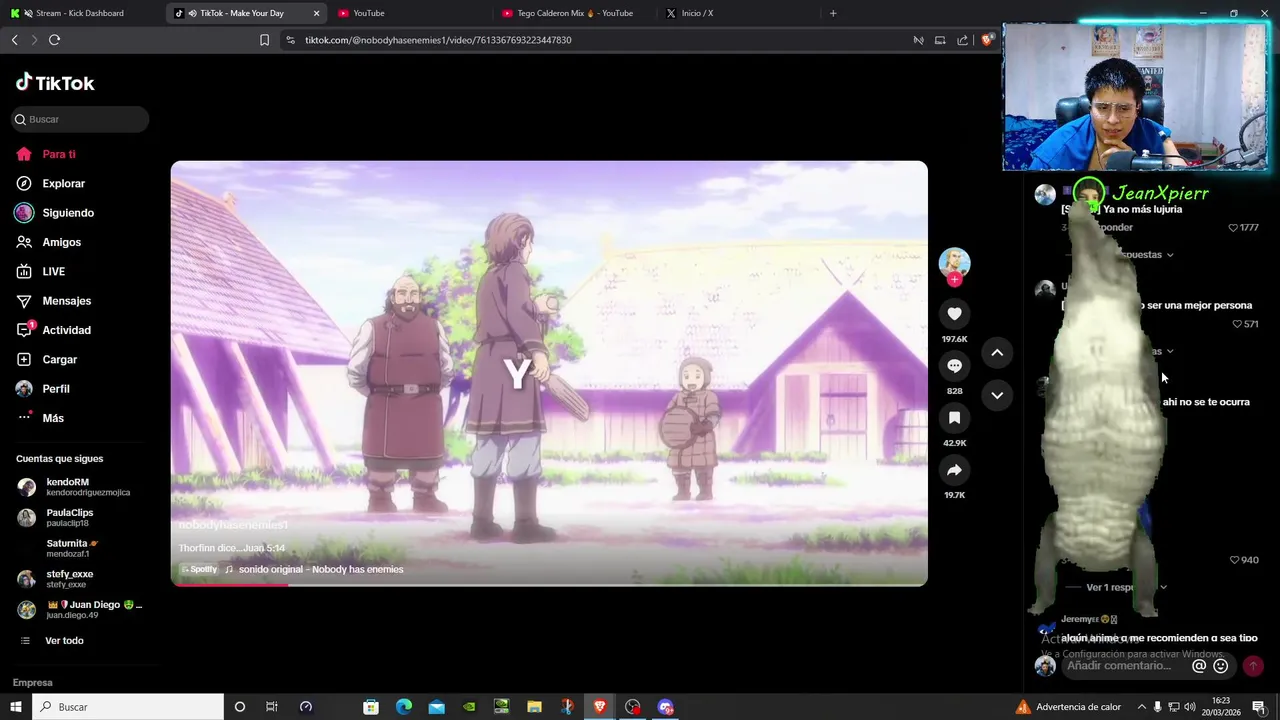Go to next video with down arrow
The image size is (1280, 720).
tap(997, 395)
